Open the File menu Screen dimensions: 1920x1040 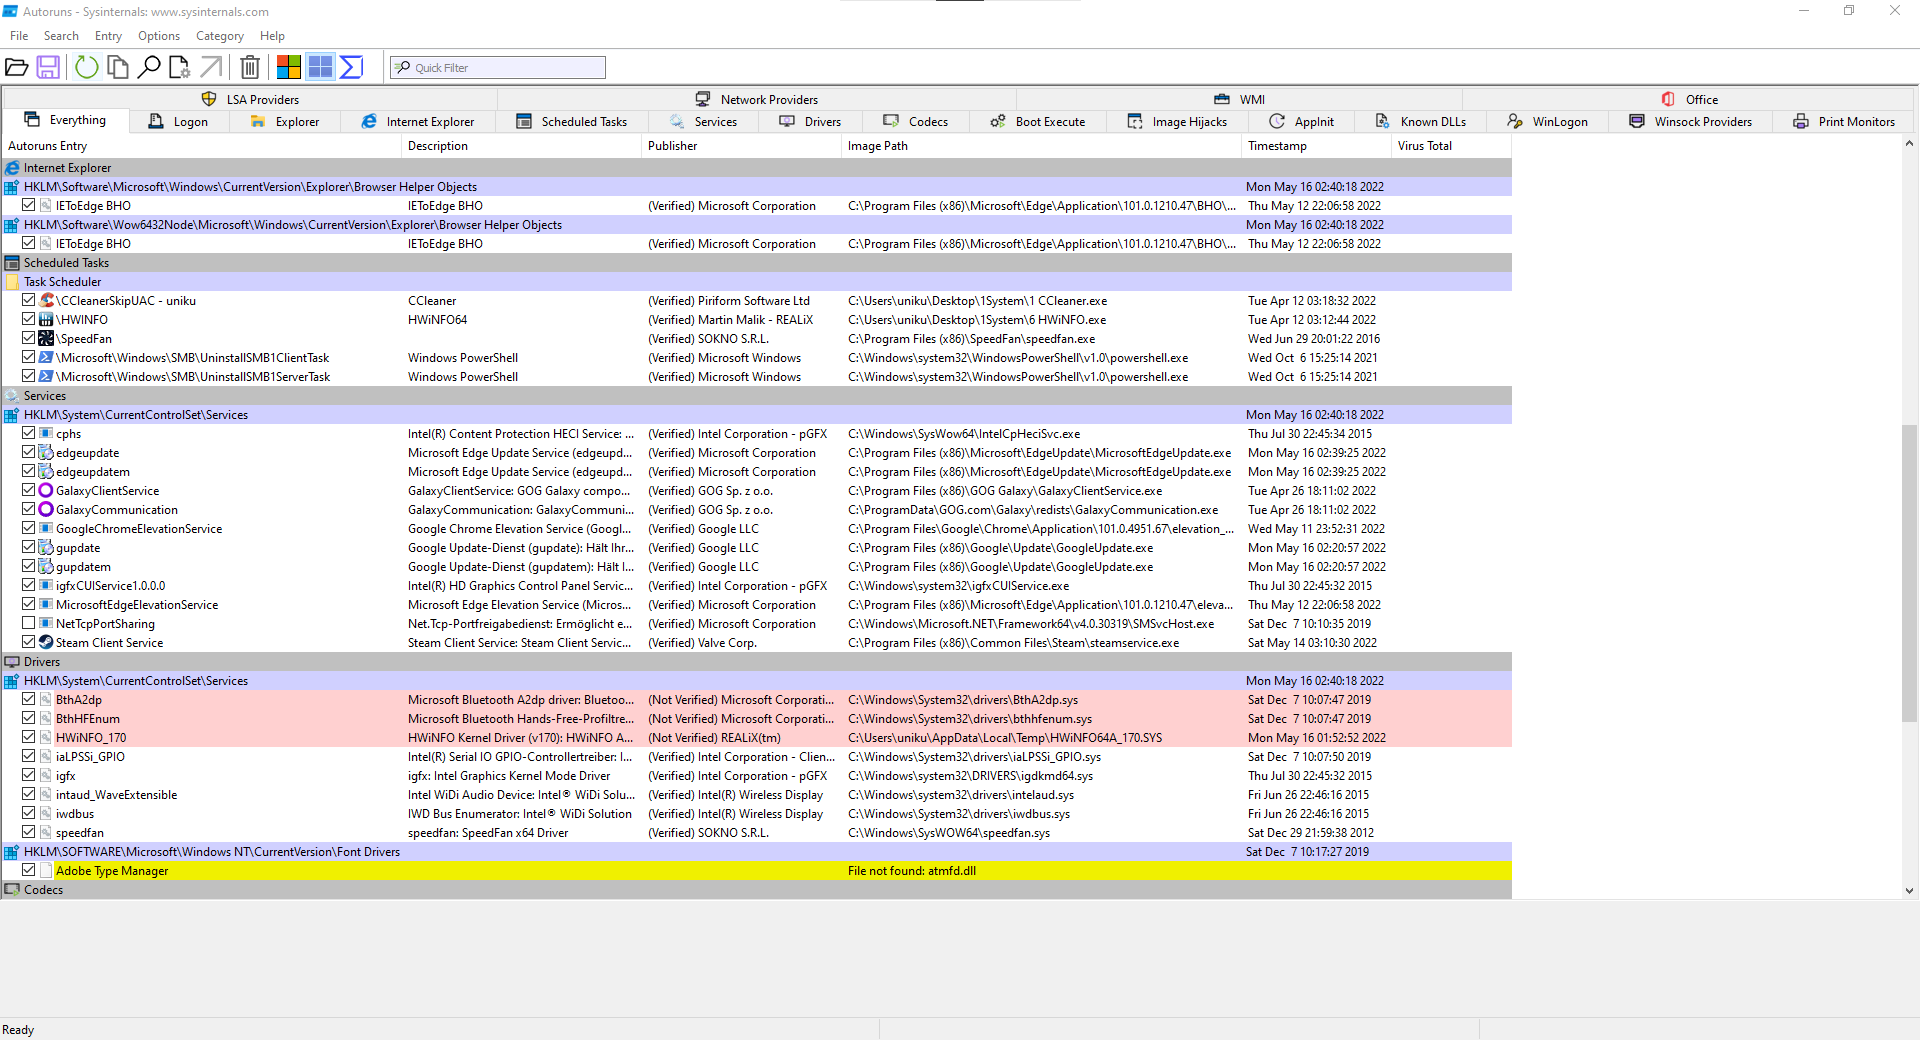pyautogui.click(x=19, y=36)
